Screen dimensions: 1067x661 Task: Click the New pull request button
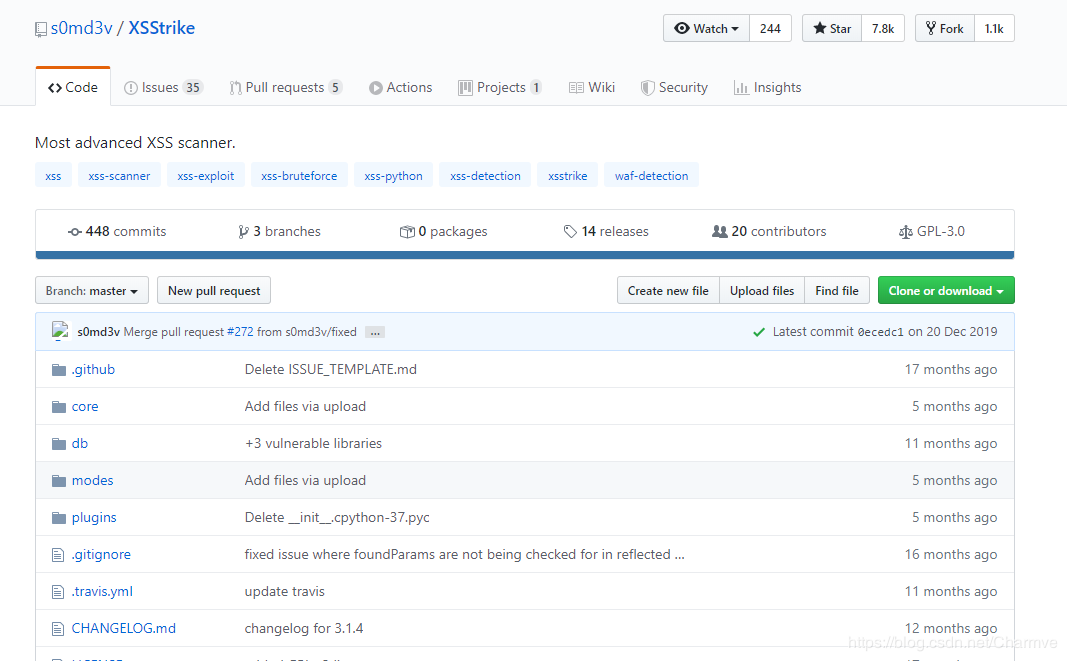(x=214, y=291)
